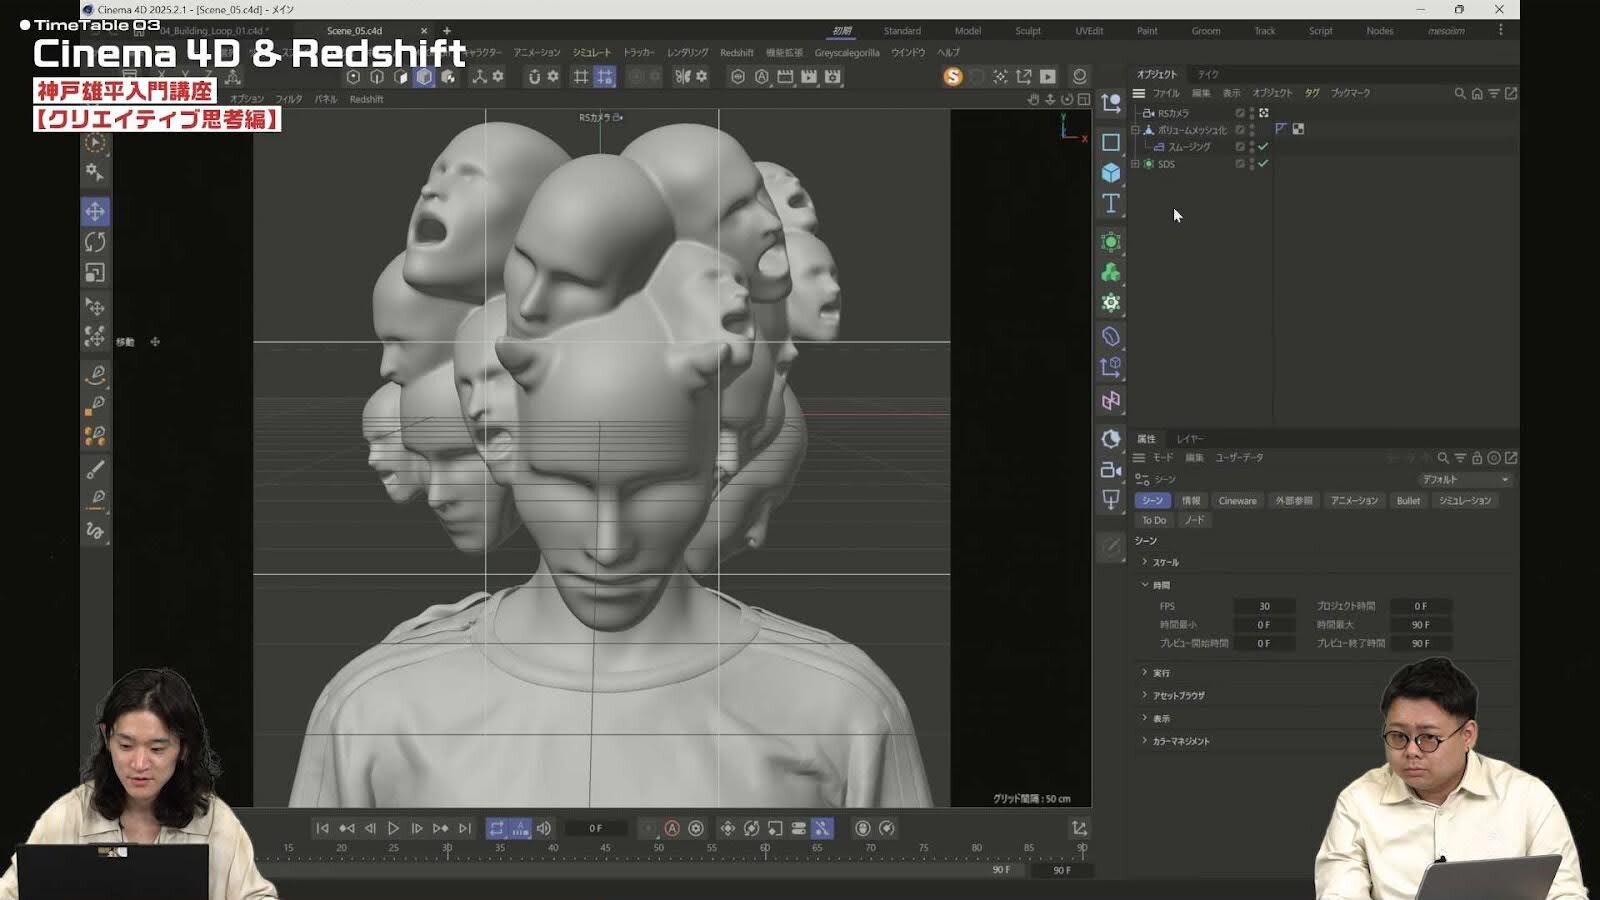
Task: Search objects using the magnifier icon
Action: (x=1459, y=93)
